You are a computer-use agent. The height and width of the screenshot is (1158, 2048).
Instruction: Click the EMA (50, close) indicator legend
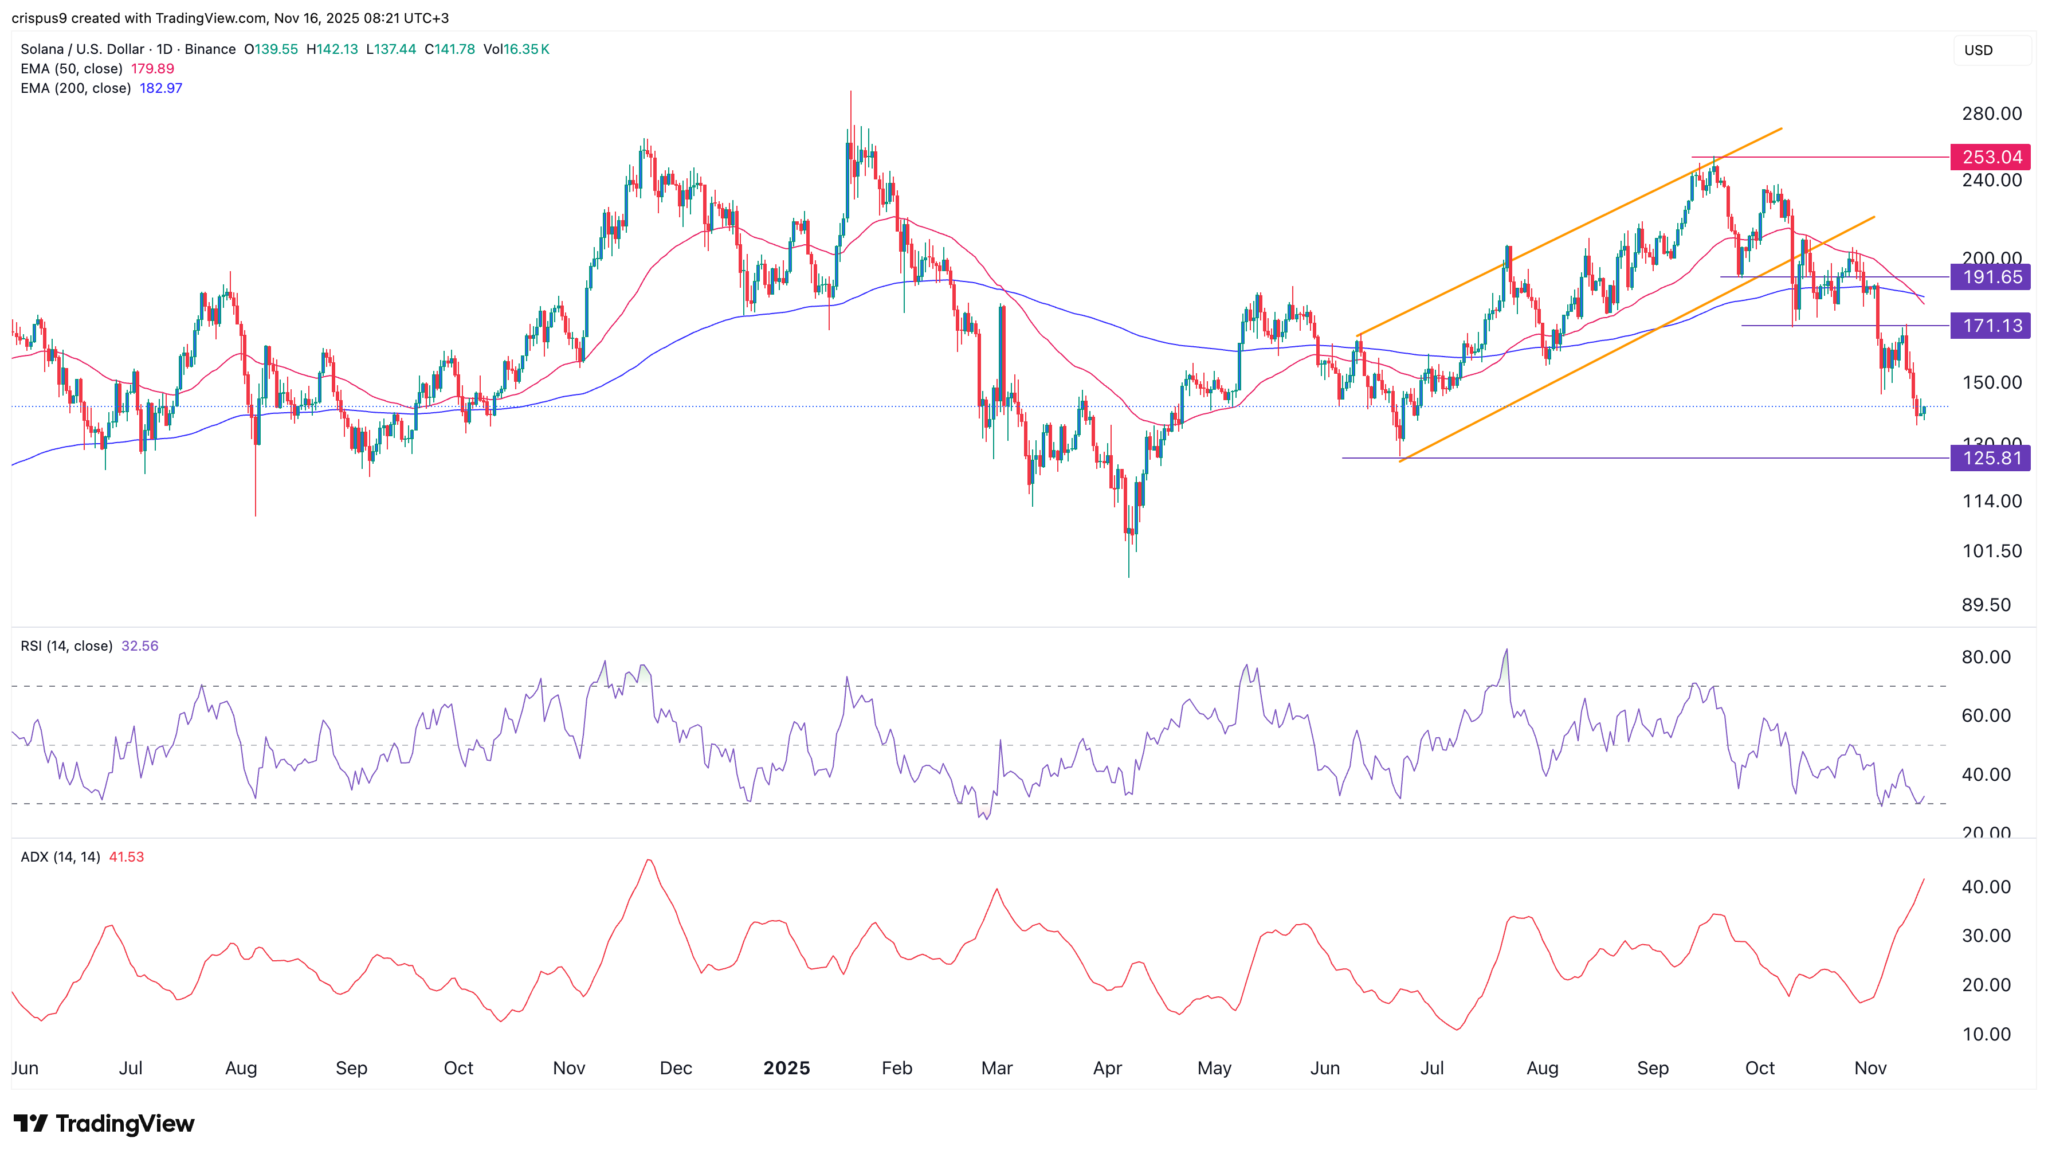[71, 69]
